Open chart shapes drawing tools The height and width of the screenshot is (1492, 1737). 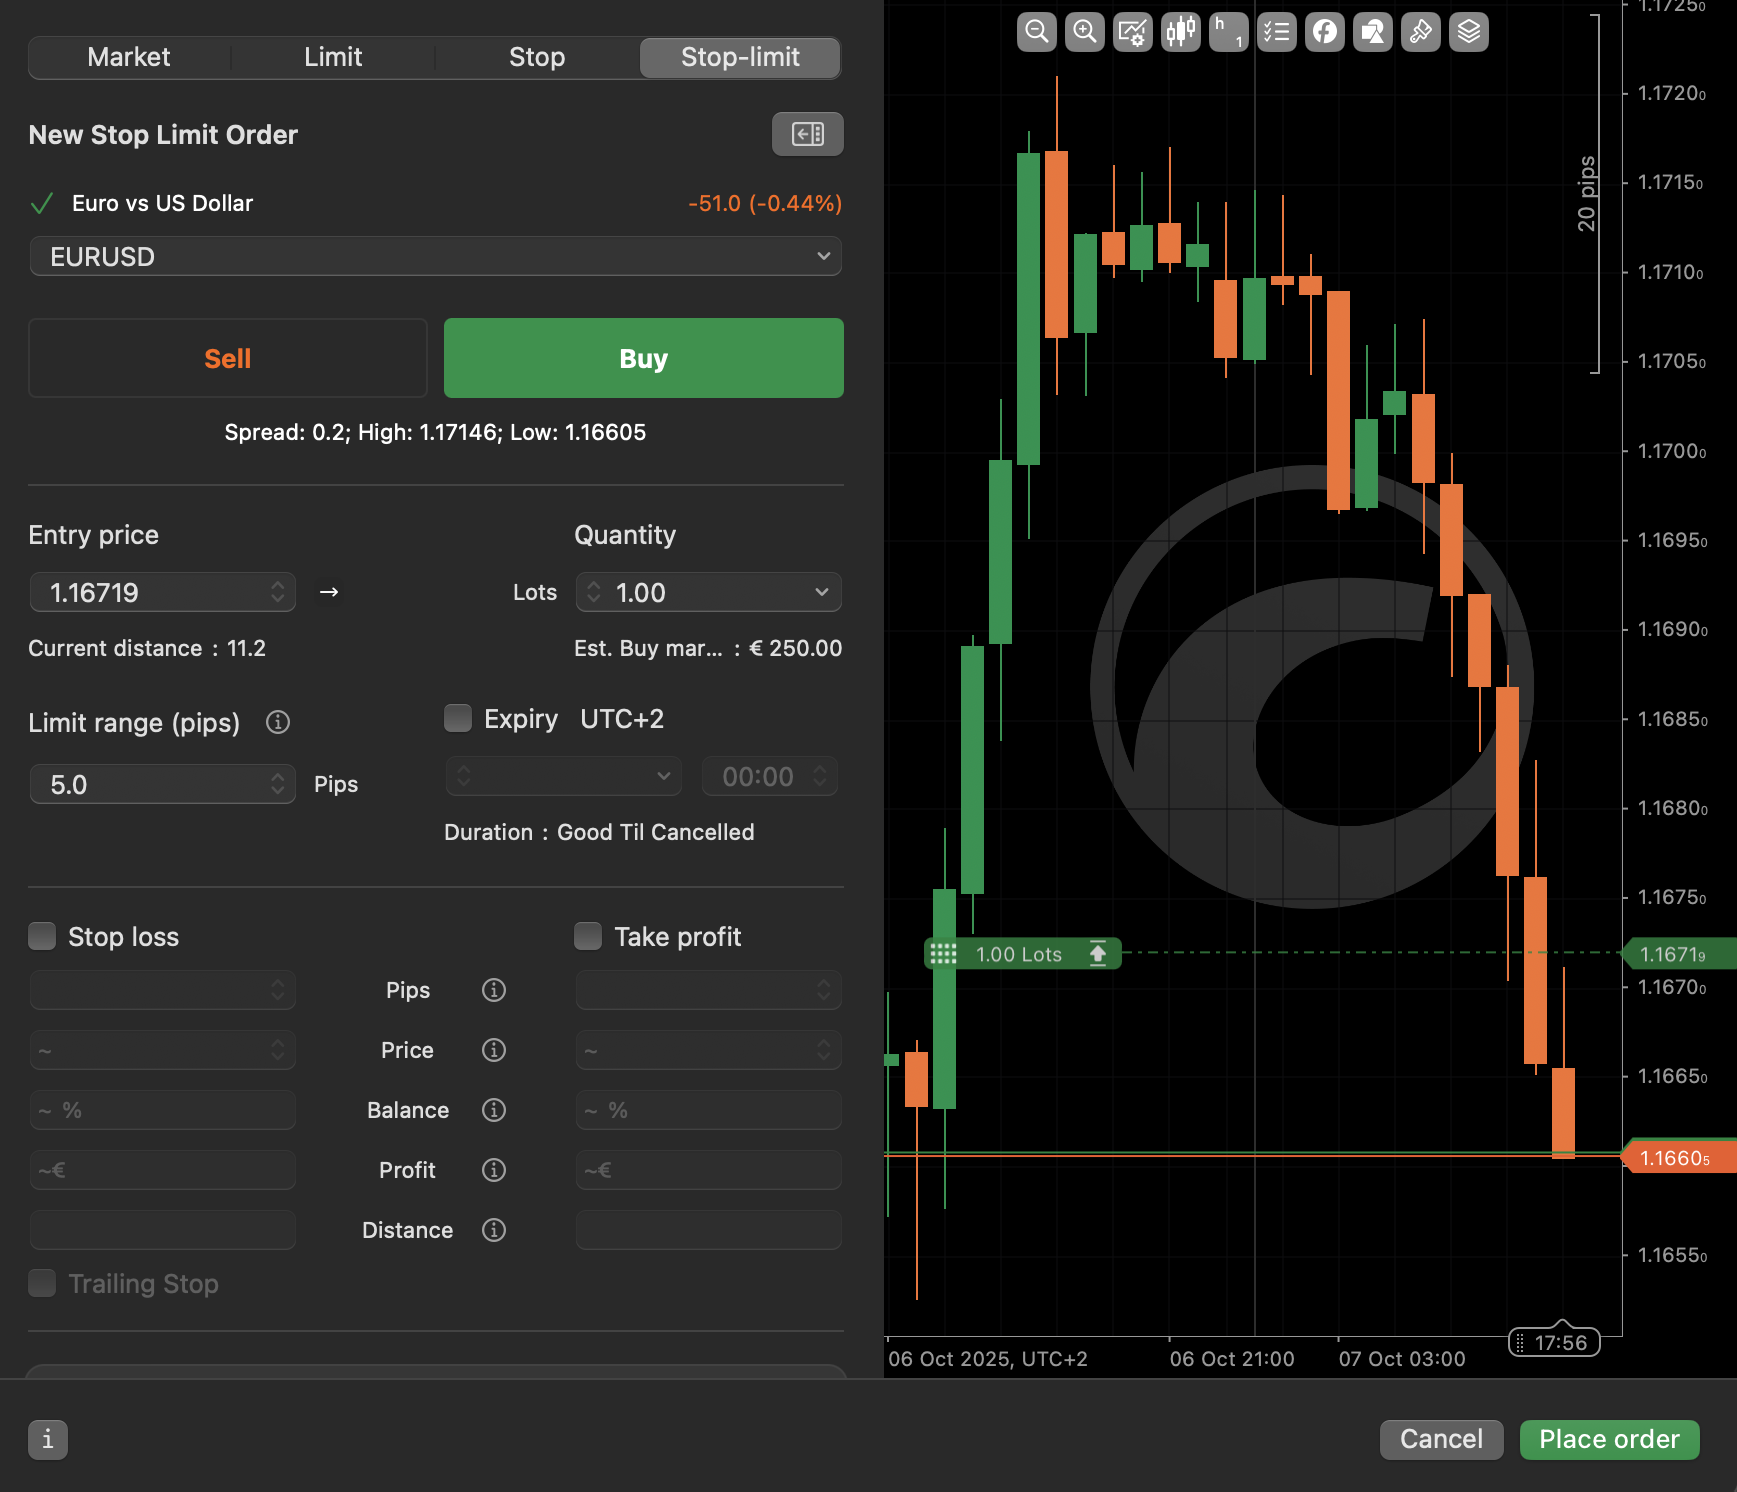click(1372, 32)
